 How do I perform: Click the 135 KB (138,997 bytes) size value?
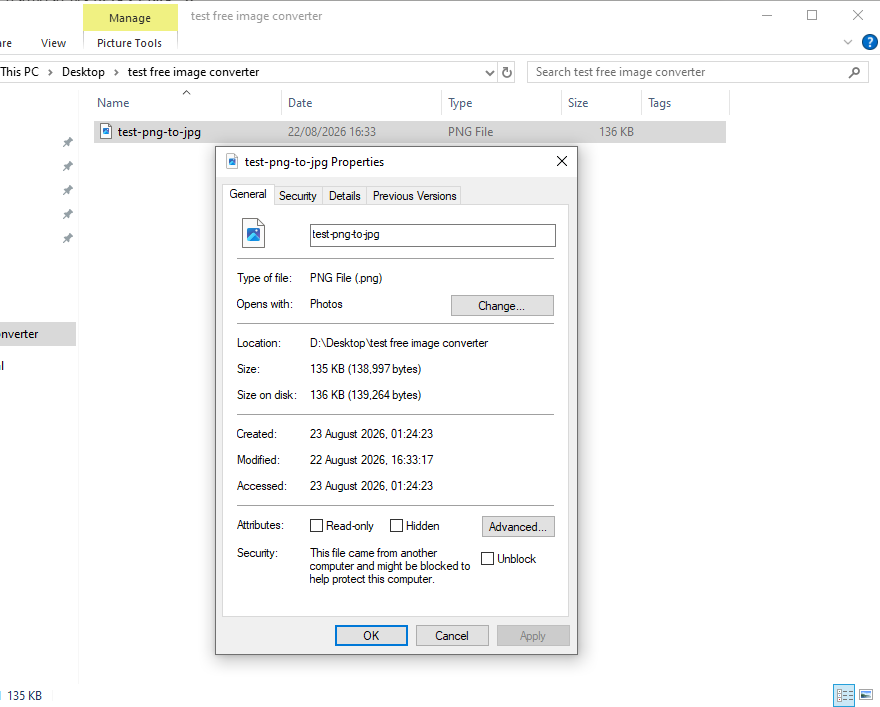coord(365,369)
